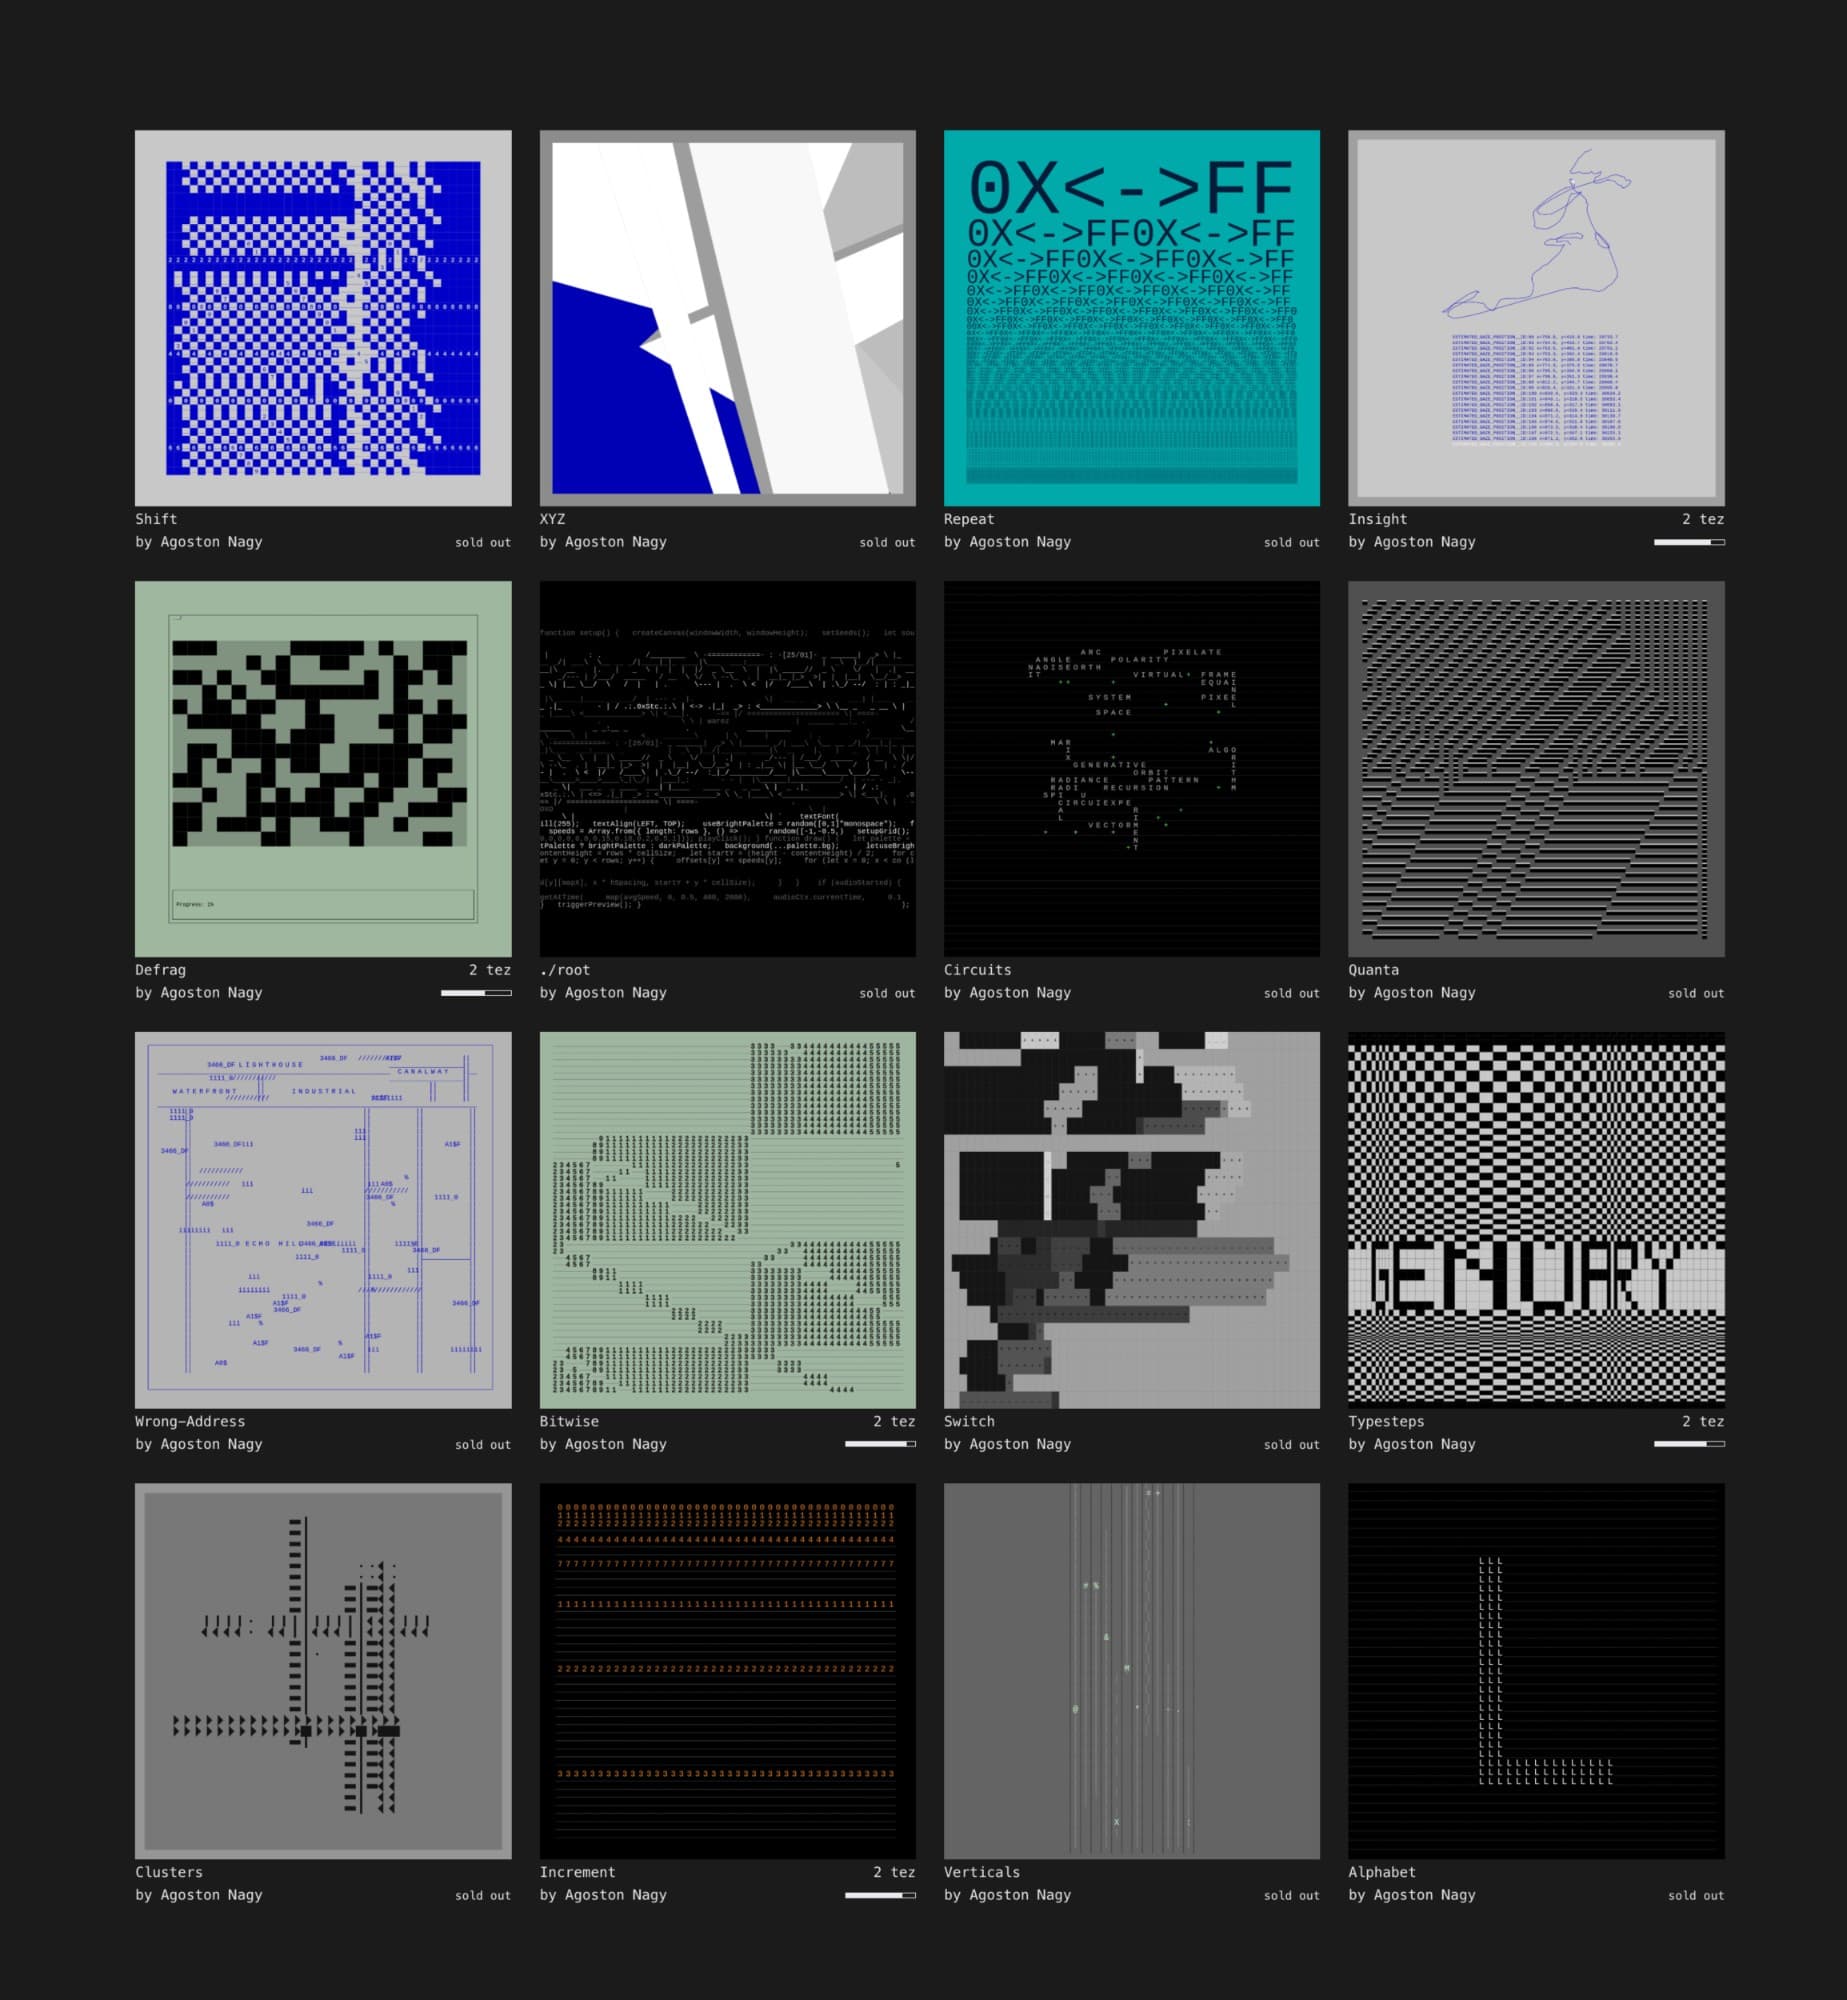View the ./root code artwork preview
The width and height of the screenshot is (1847, 2000).
pyautogui.click(x=728, y=767)
